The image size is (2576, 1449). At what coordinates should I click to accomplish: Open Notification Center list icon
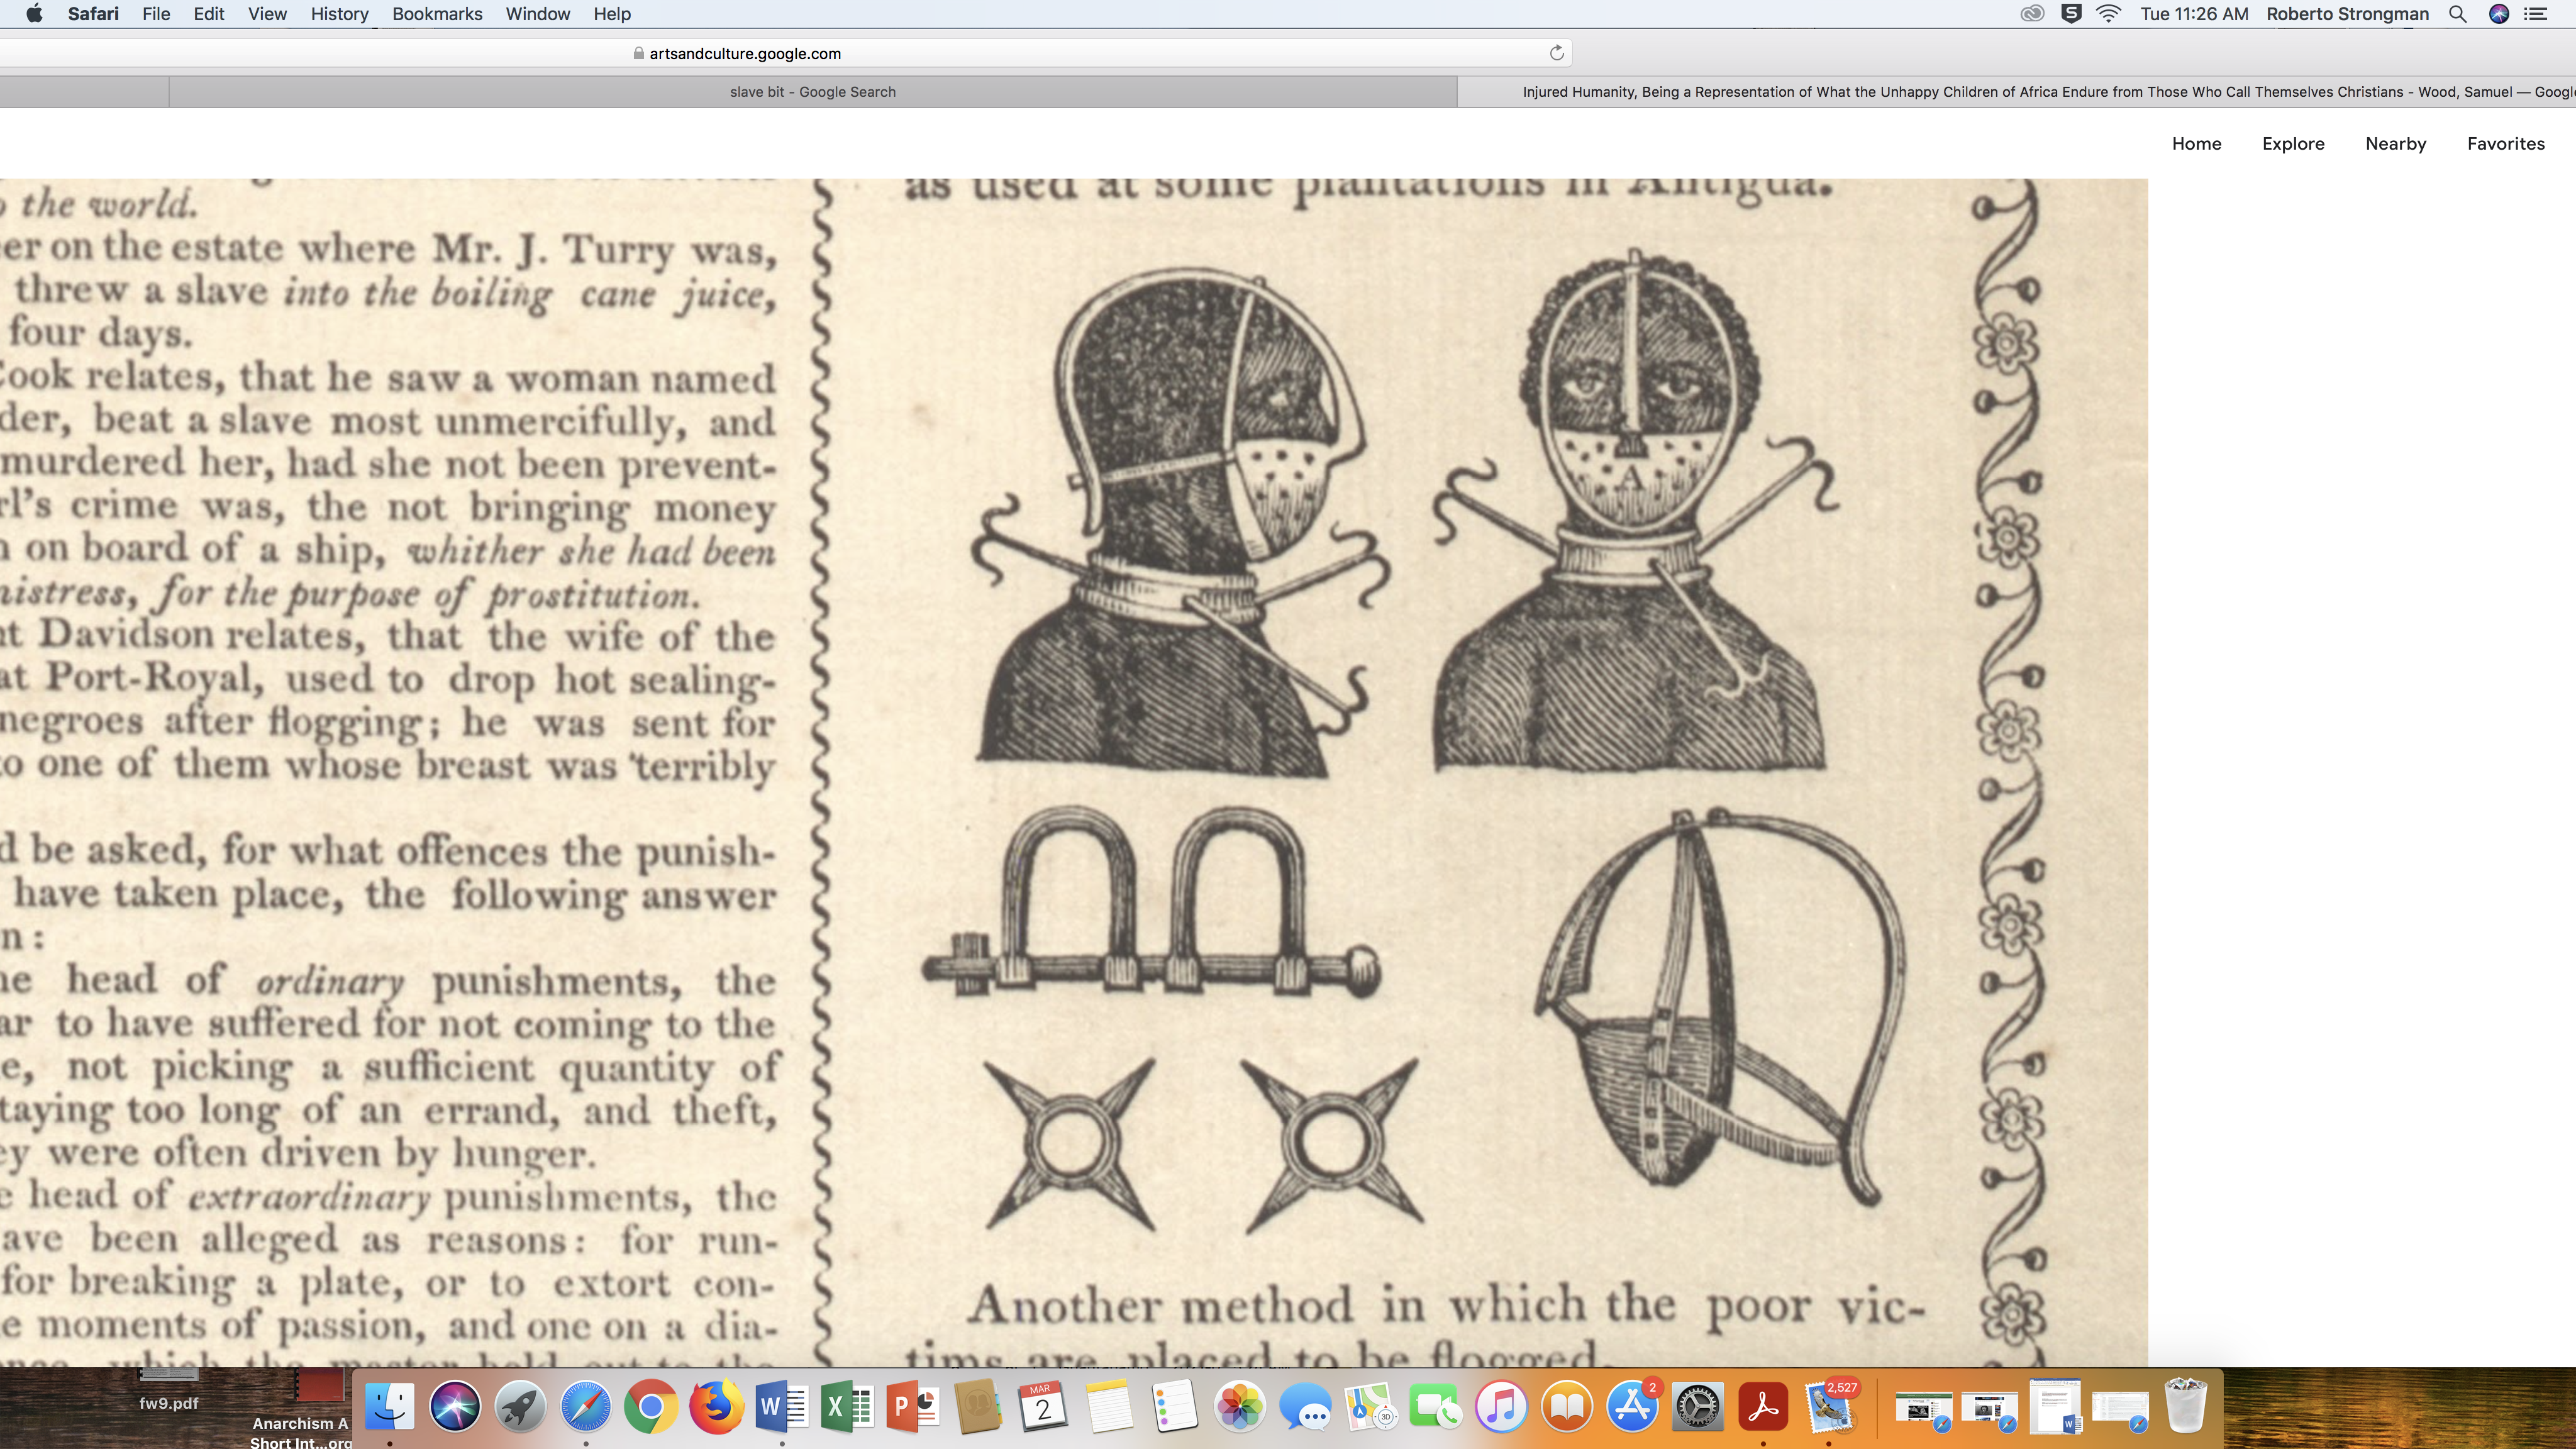[x=2535, y=14]
